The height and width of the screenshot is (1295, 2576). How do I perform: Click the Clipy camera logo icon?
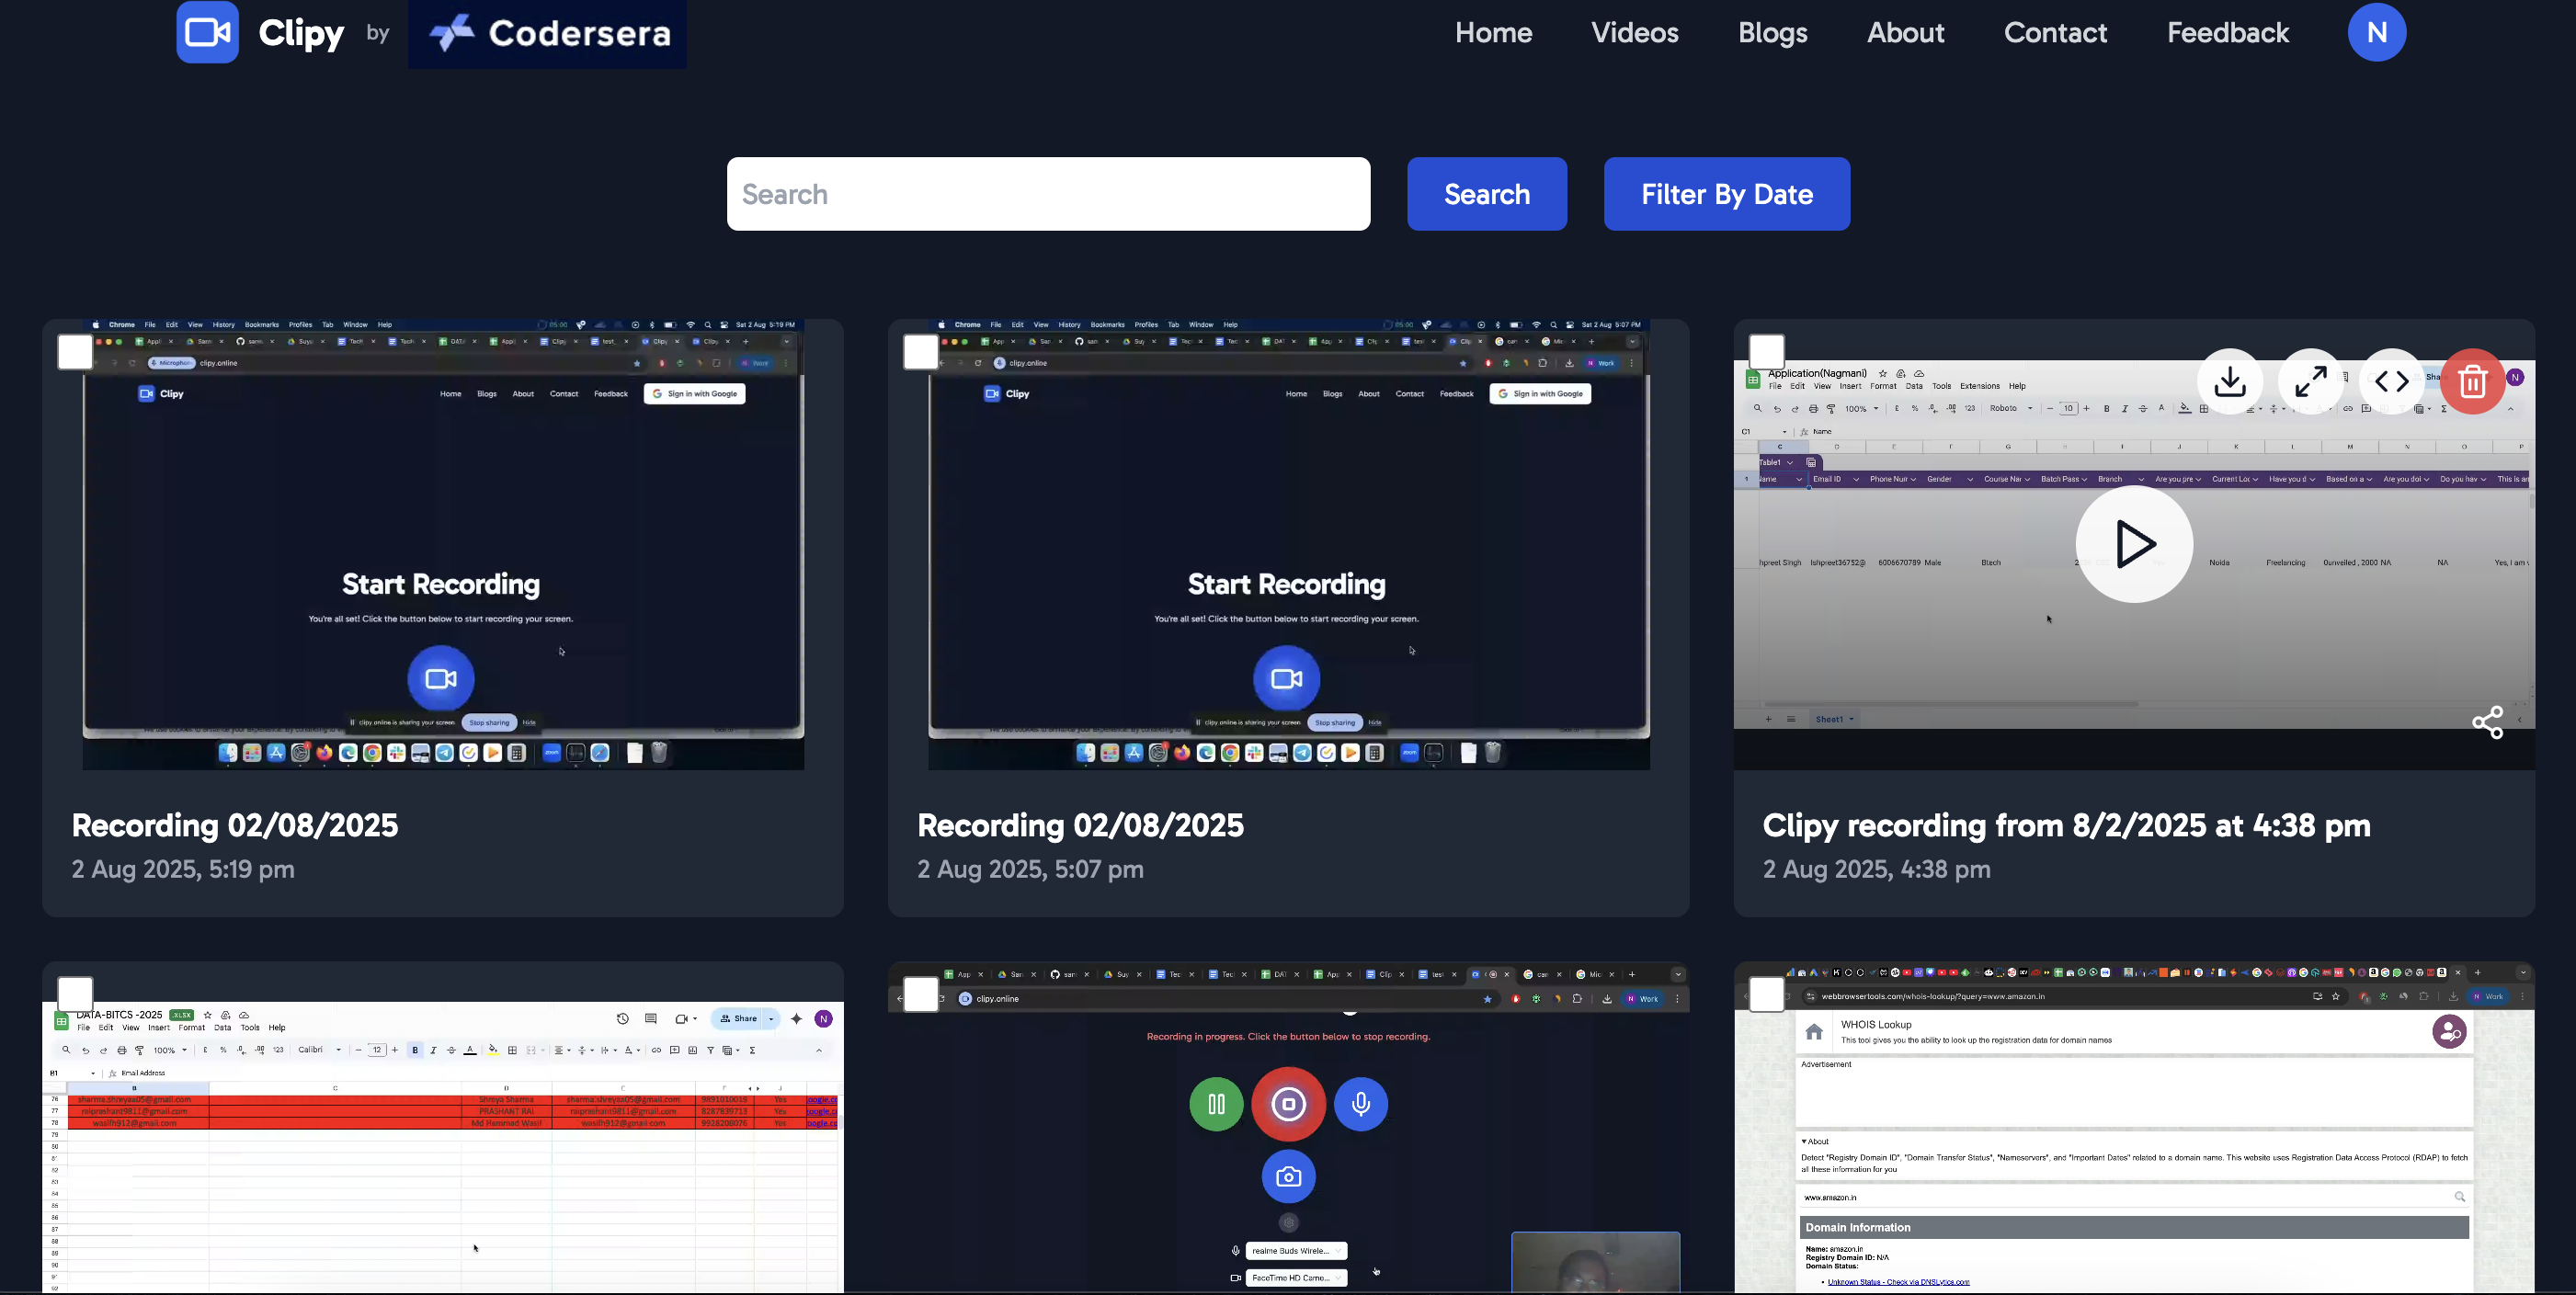tap(207, 32)
